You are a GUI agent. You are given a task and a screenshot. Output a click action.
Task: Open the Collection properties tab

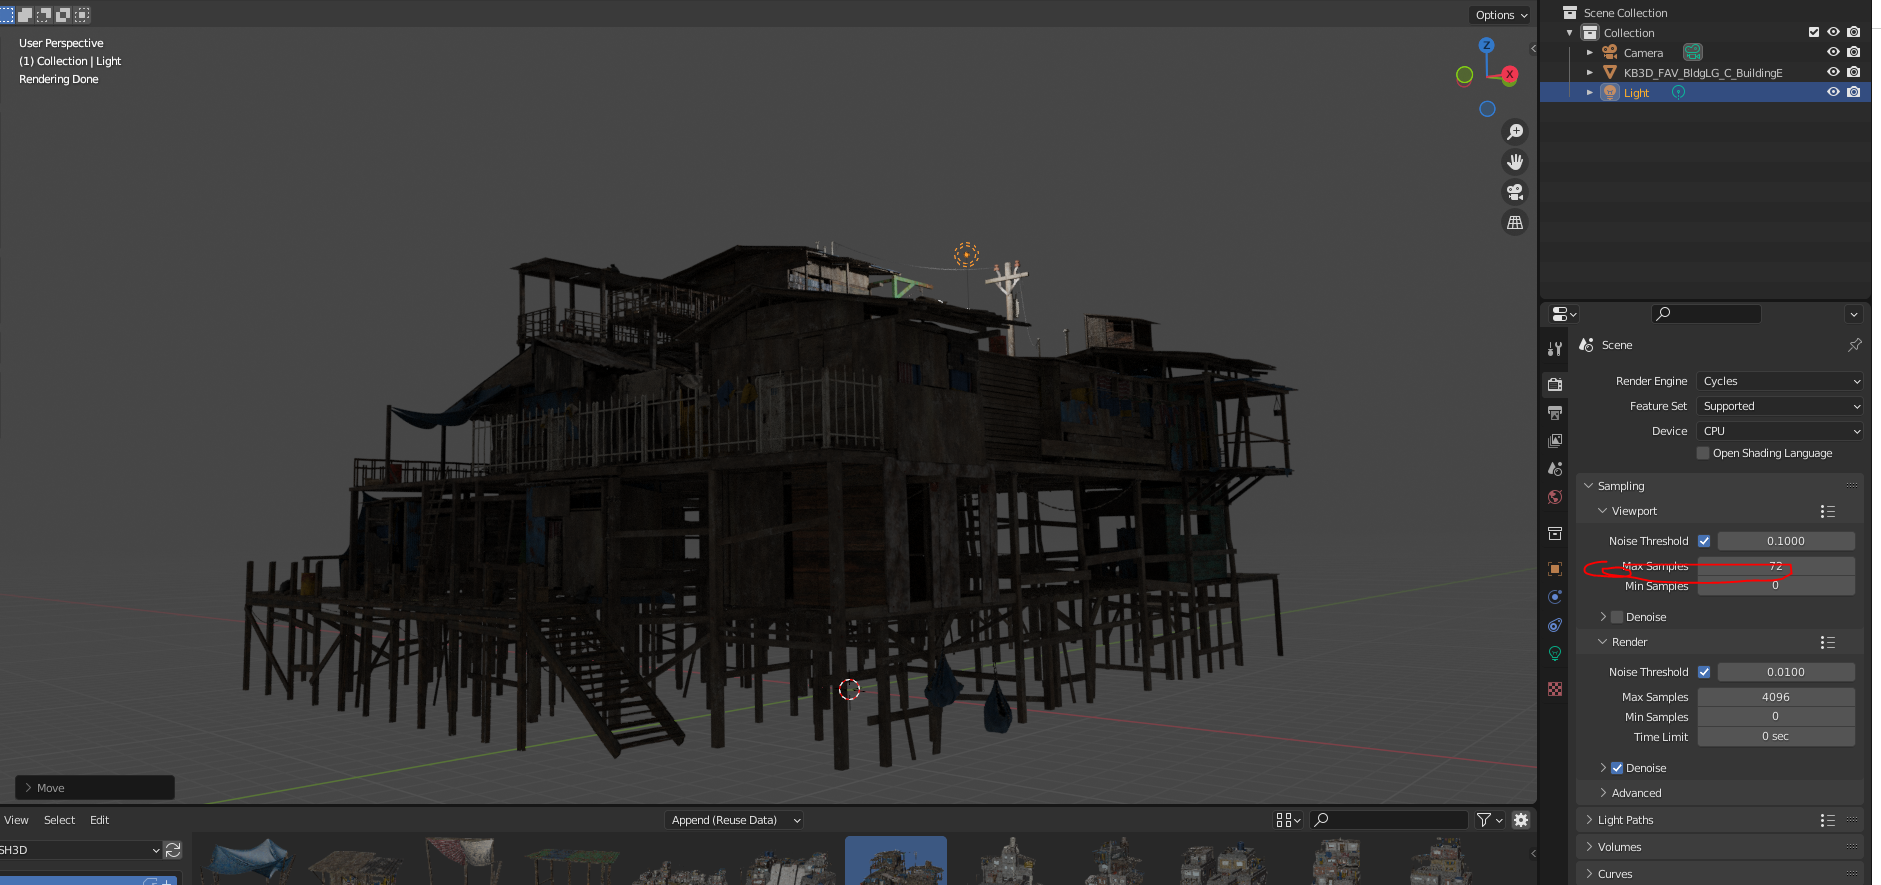(1555, 533)
